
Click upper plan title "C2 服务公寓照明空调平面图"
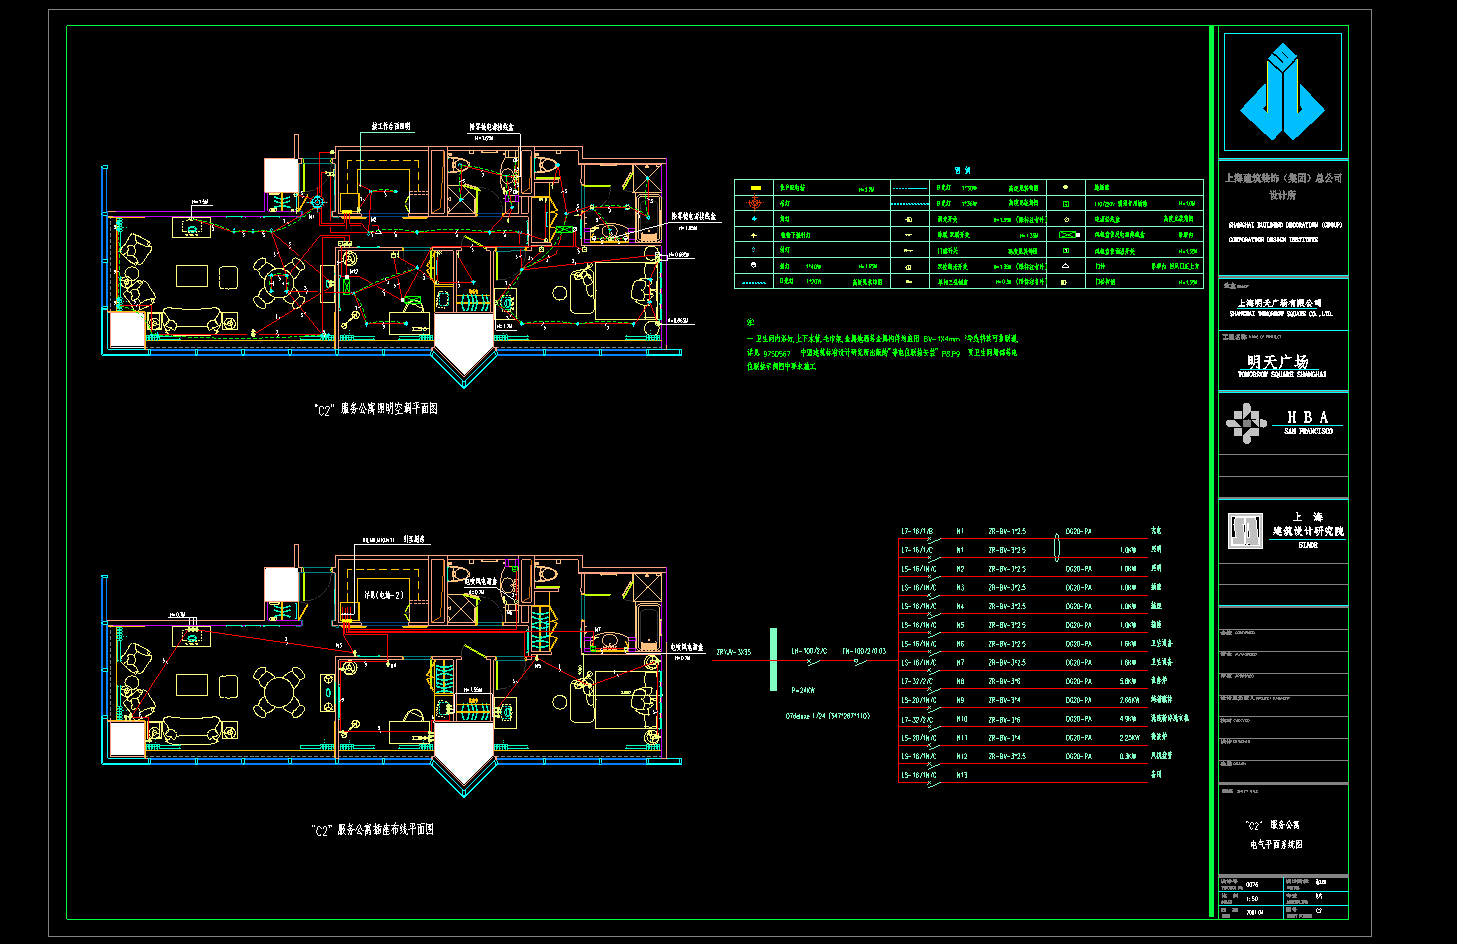[376, 409]
